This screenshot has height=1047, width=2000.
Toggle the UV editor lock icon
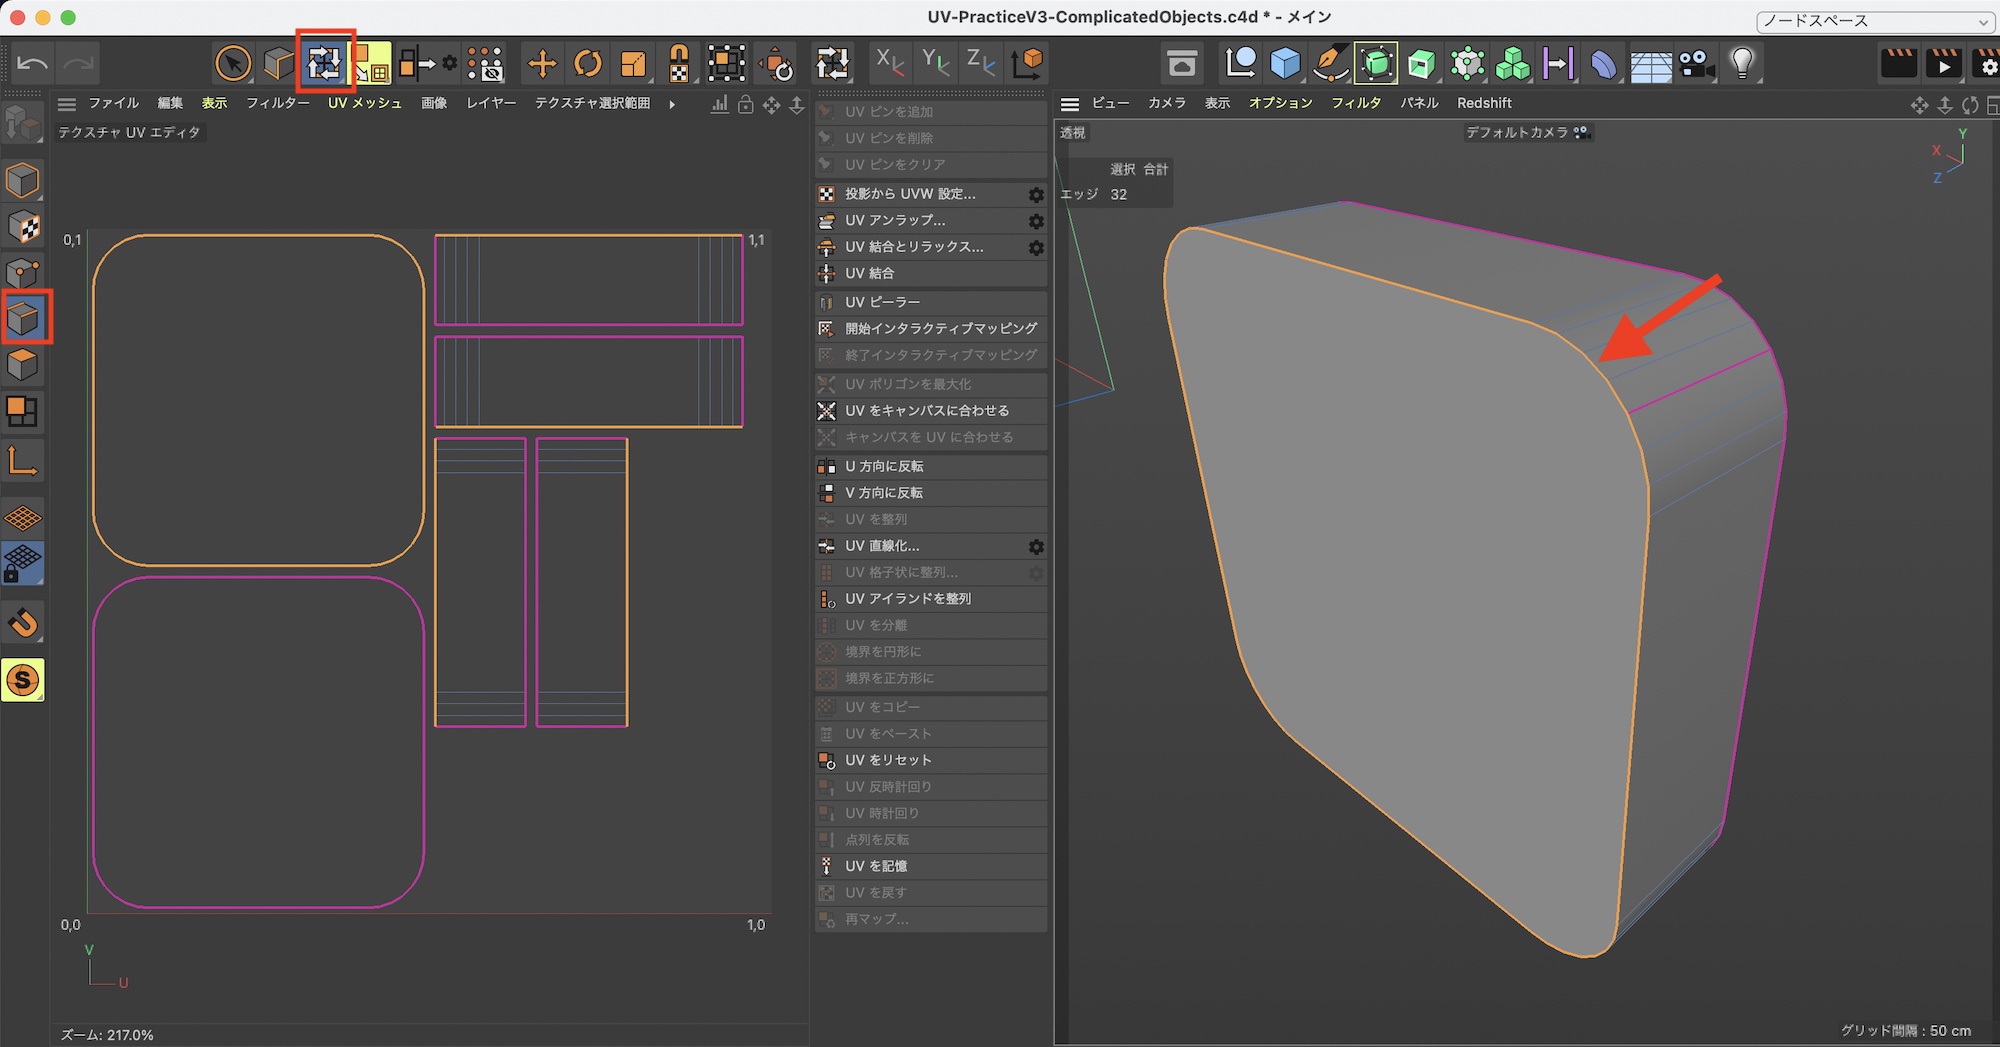[746, 104]
